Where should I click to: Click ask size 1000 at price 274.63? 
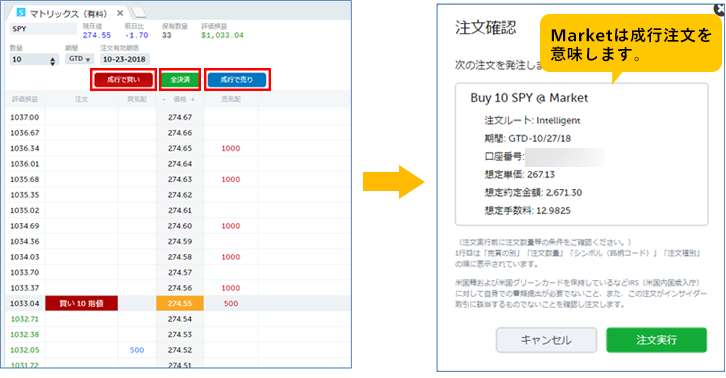point(231,179)
